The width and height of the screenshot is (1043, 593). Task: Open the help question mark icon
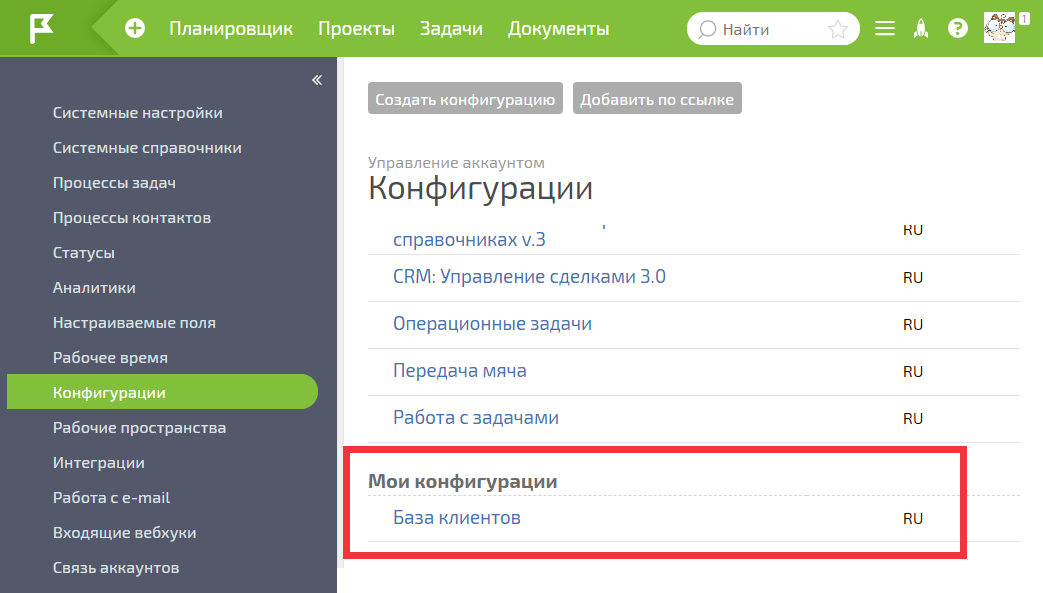pos(958,29)
